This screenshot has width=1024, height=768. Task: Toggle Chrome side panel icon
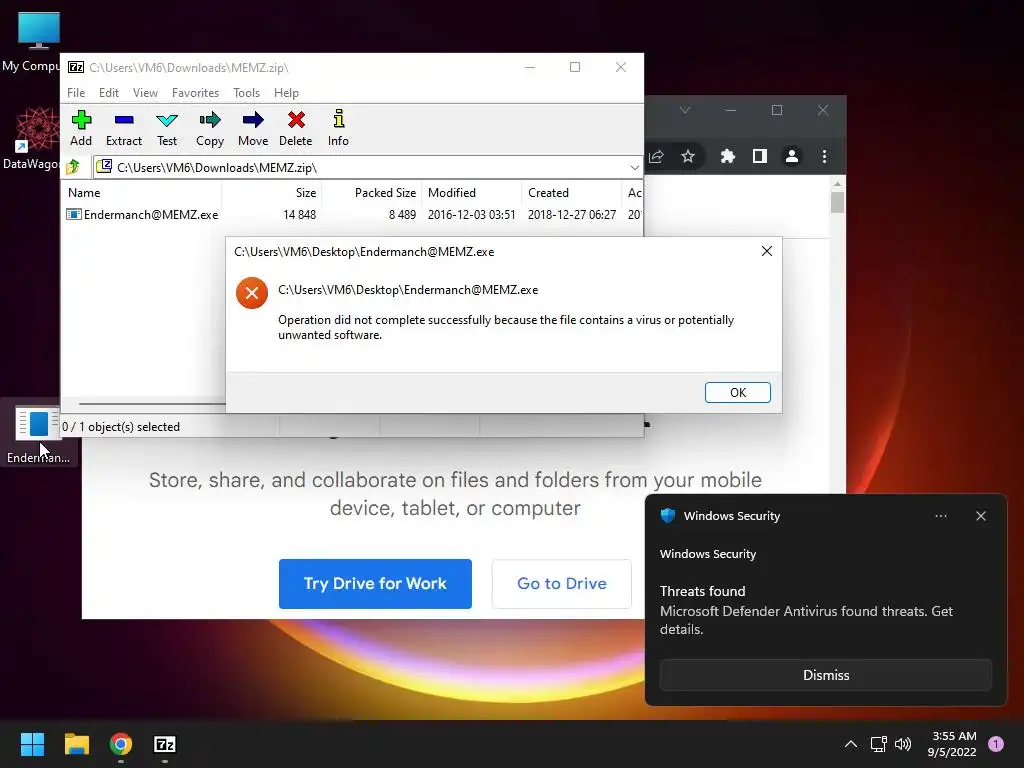click(760, 156)
